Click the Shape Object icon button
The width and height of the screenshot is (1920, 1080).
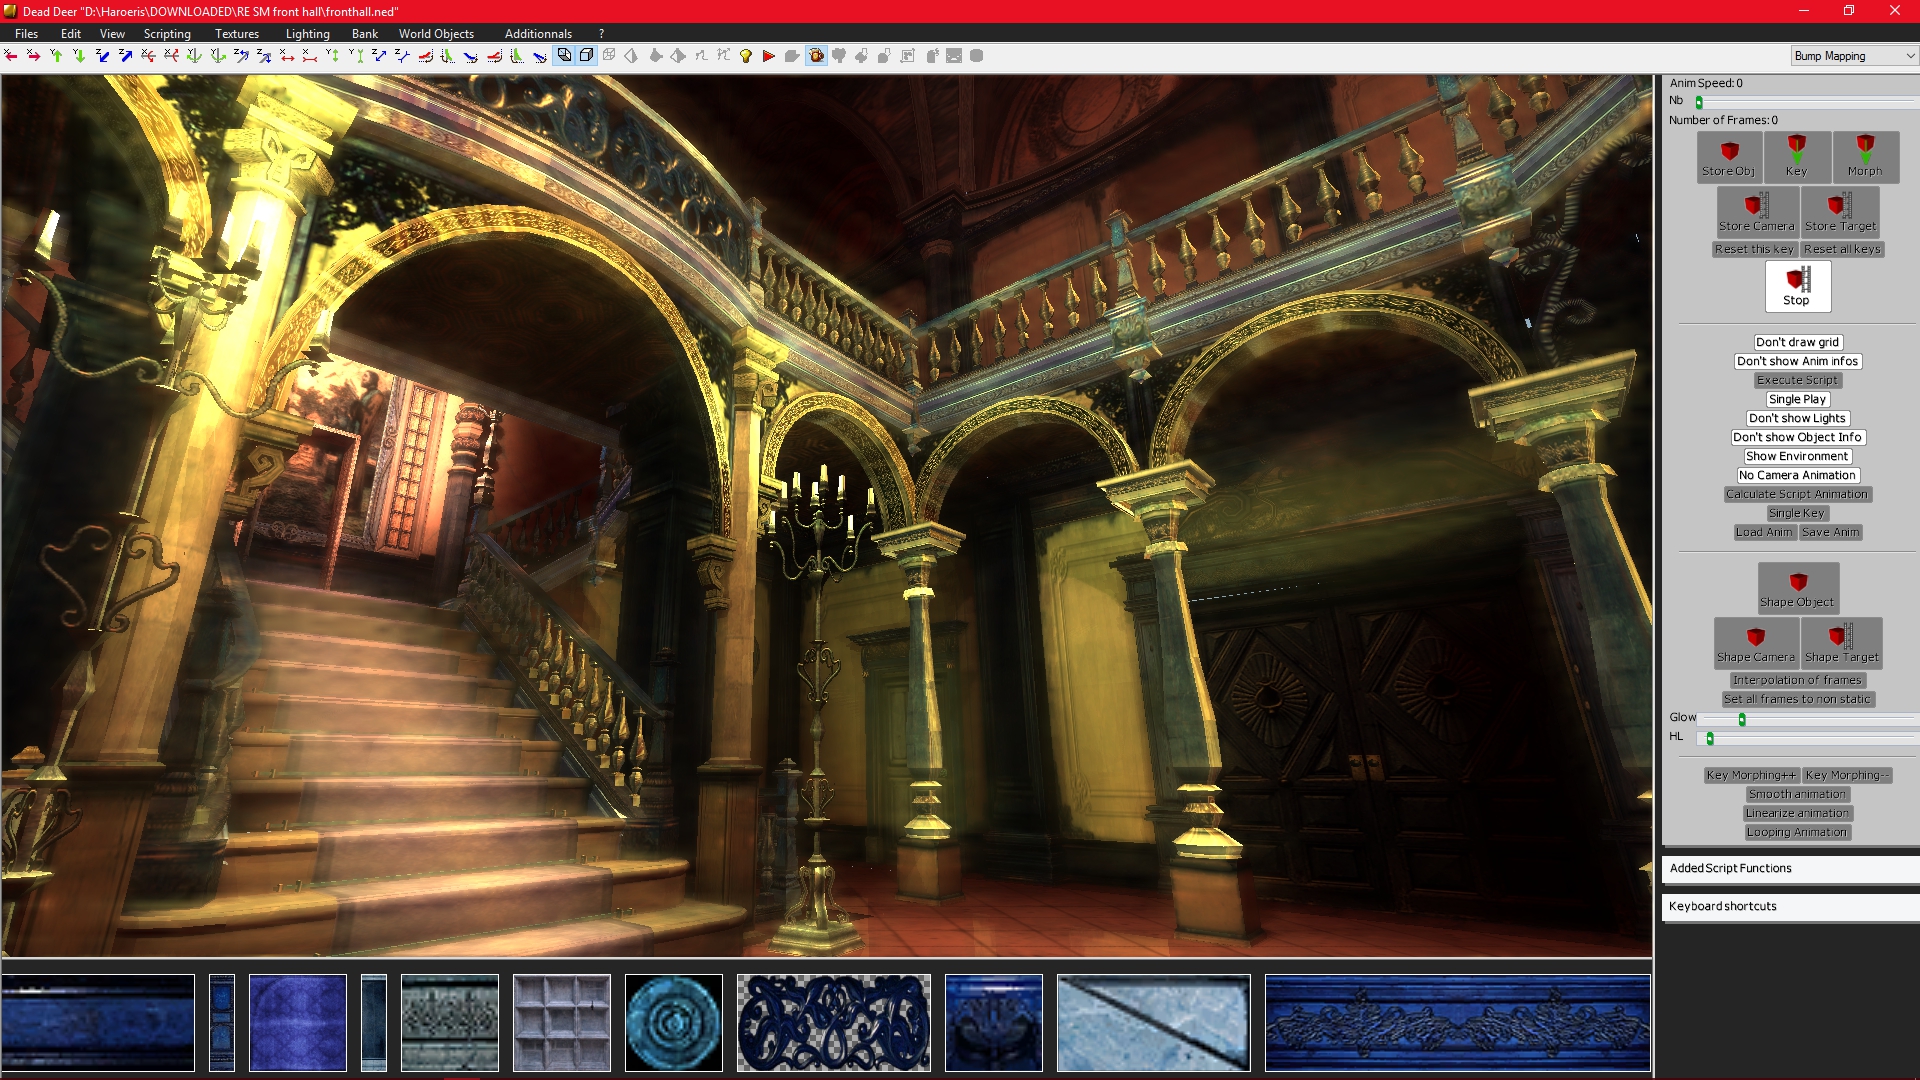1798,588
